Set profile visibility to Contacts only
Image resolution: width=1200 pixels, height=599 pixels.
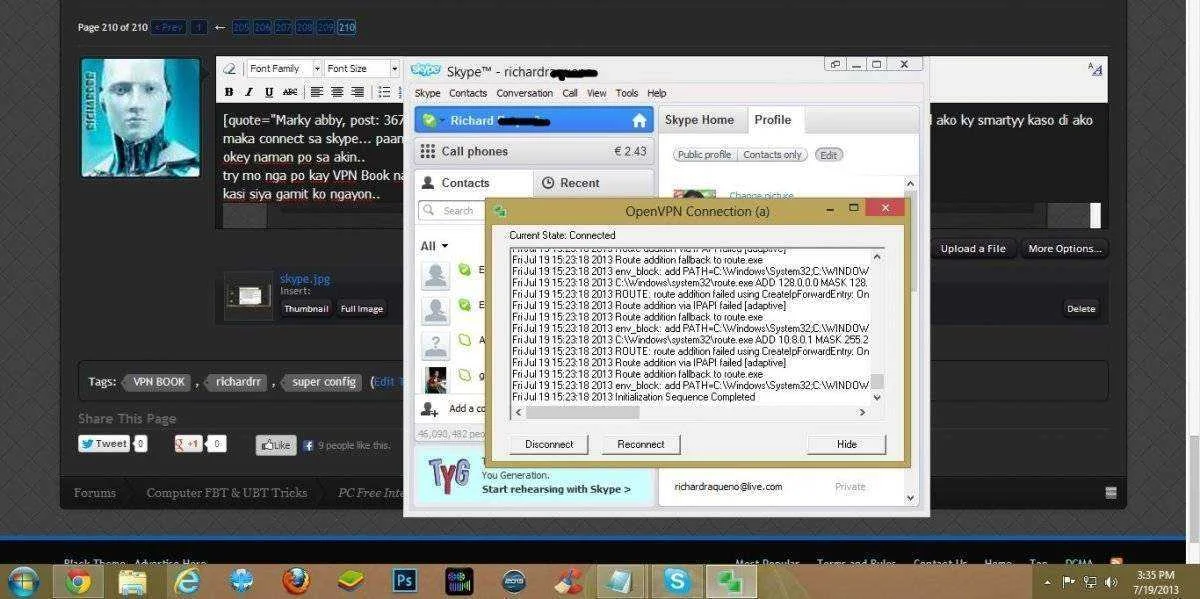coord(772,155)
